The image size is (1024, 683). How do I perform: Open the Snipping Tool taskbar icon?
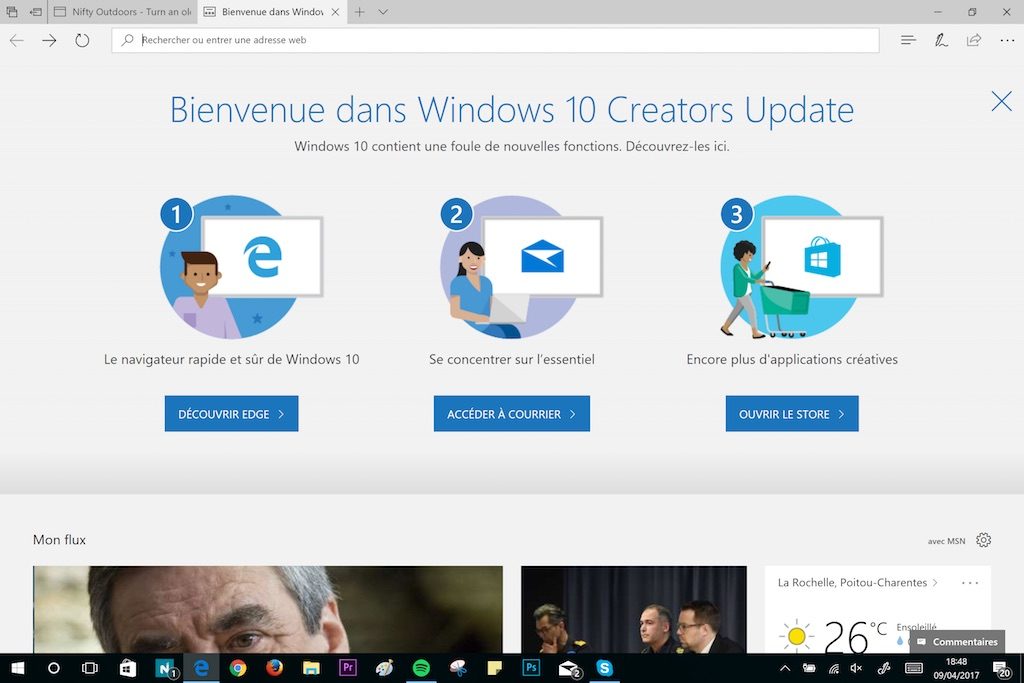point(458,668)
